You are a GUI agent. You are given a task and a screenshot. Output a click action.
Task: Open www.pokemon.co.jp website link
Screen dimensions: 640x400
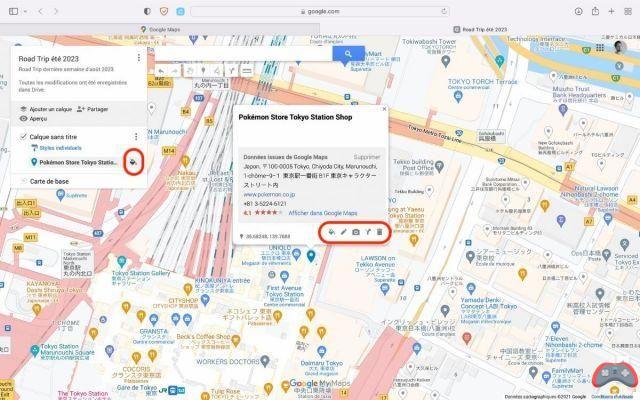pos(269,195)
